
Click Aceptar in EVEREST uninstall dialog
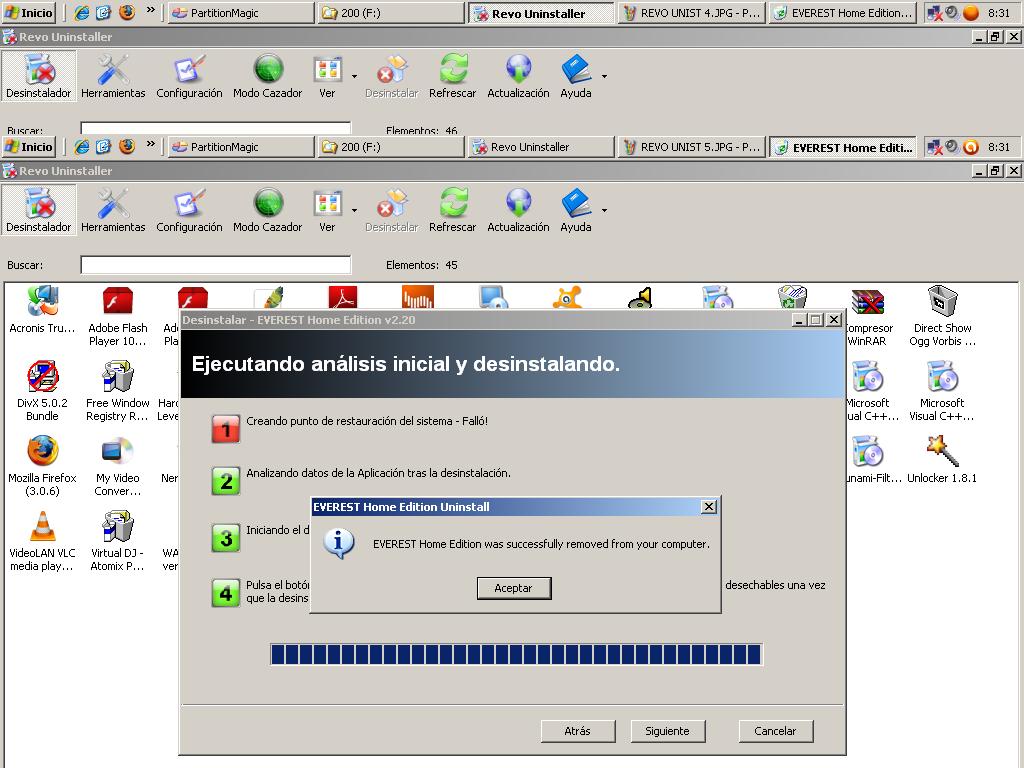[x=514, y=588]
